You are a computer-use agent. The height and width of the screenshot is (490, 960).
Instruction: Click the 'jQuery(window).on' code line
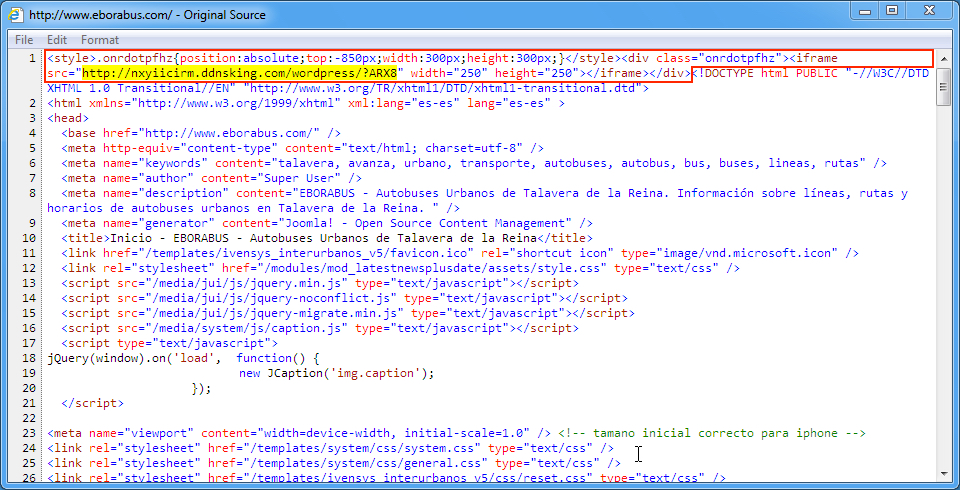tap(184, 358)
